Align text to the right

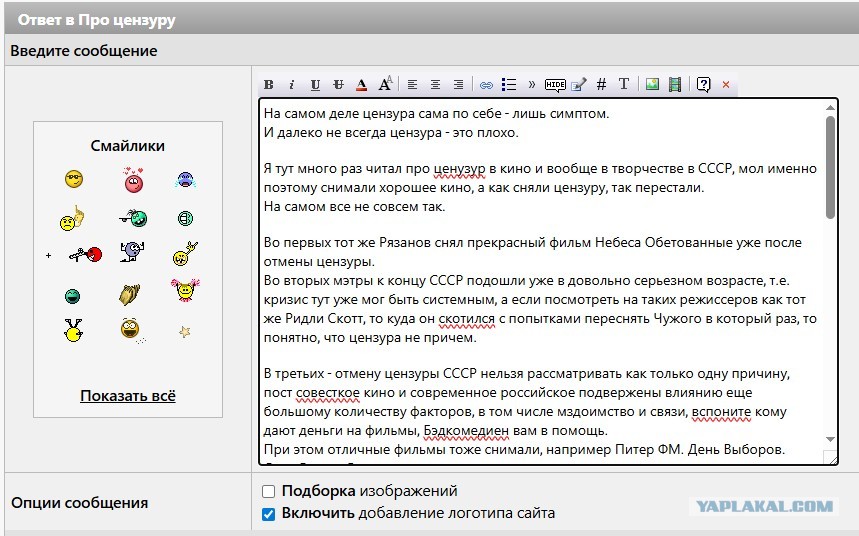[458, 84]
